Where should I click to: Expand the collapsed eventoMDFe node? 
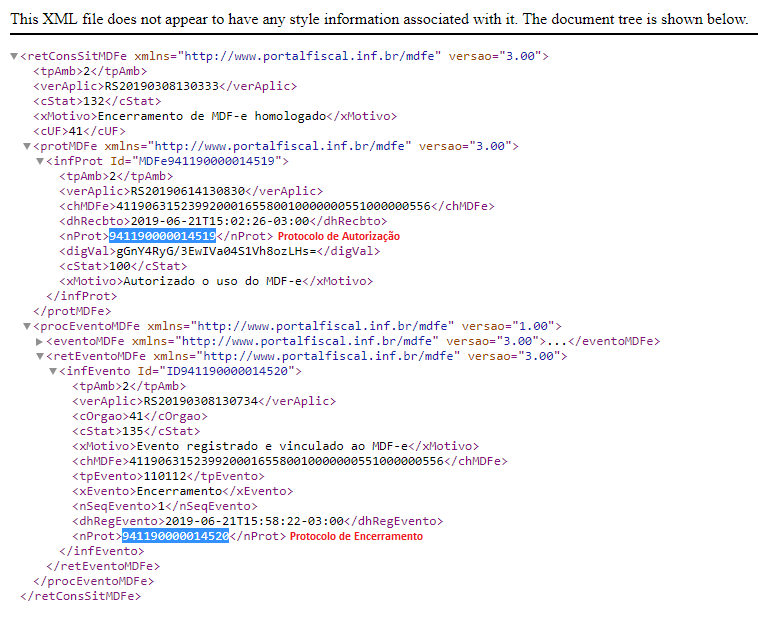click(x=40, y=341)
